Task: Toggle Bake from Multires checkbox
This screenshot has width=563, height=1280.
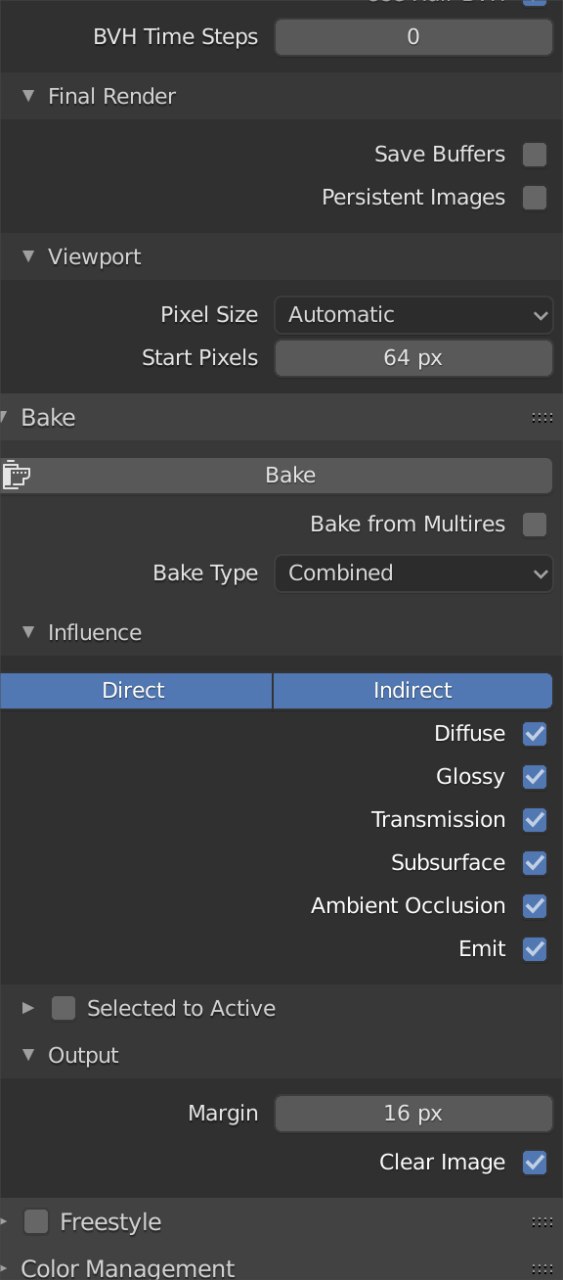Action: pos(535,524)
